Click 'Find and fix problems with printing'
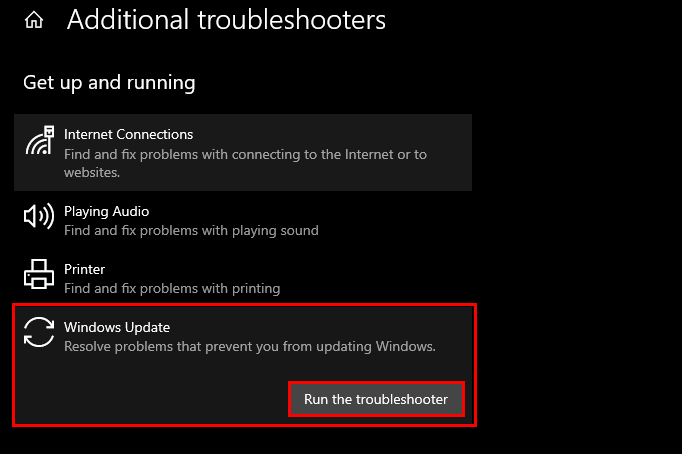This screenshot has height=454, width=682. (172, 288)
